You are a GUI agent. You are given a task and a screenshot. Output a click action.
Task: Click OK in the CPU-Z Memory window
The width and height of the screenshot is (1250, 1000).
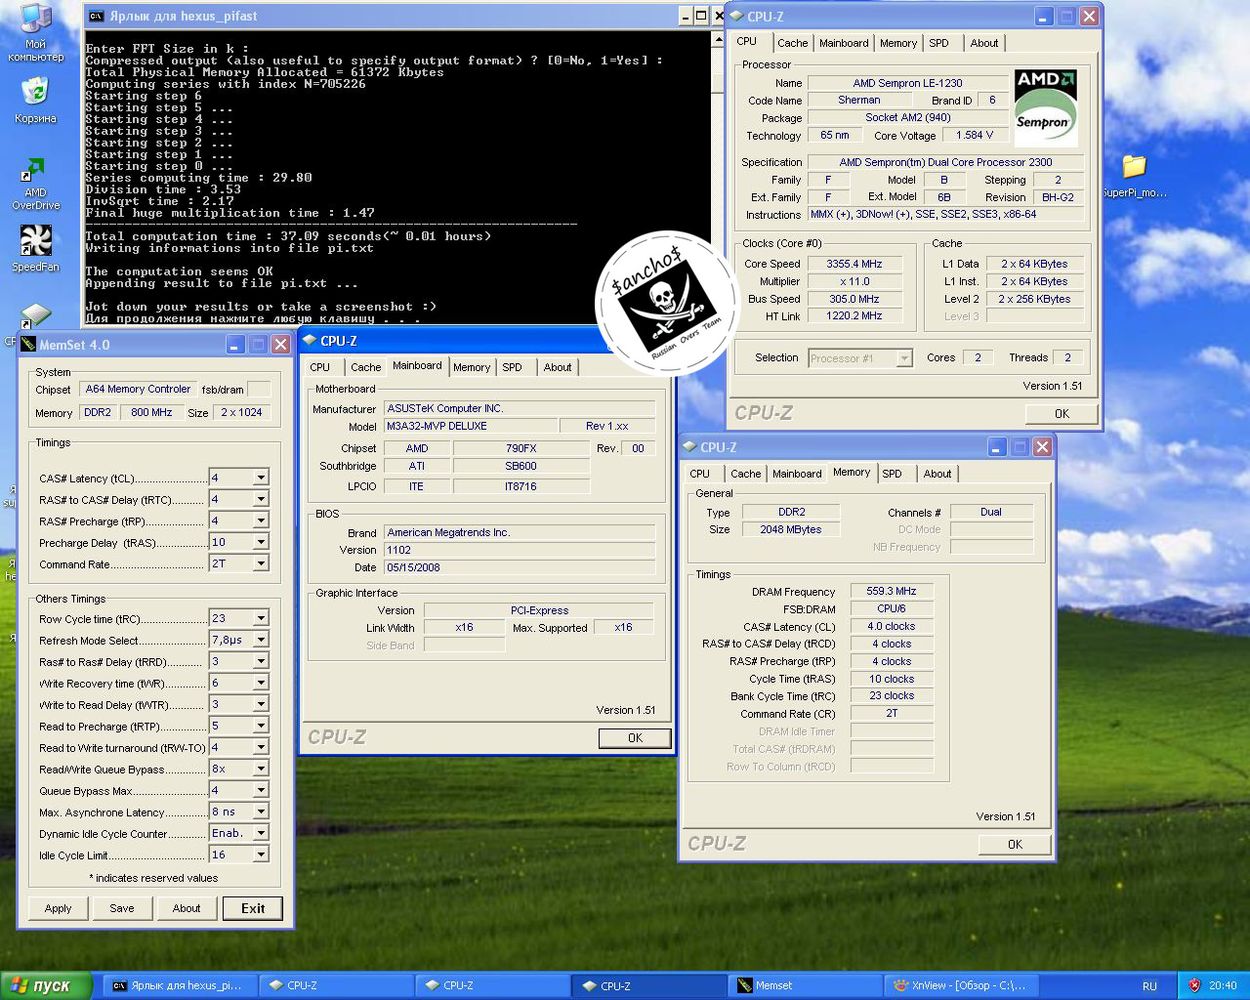[x=1015, y=844]
